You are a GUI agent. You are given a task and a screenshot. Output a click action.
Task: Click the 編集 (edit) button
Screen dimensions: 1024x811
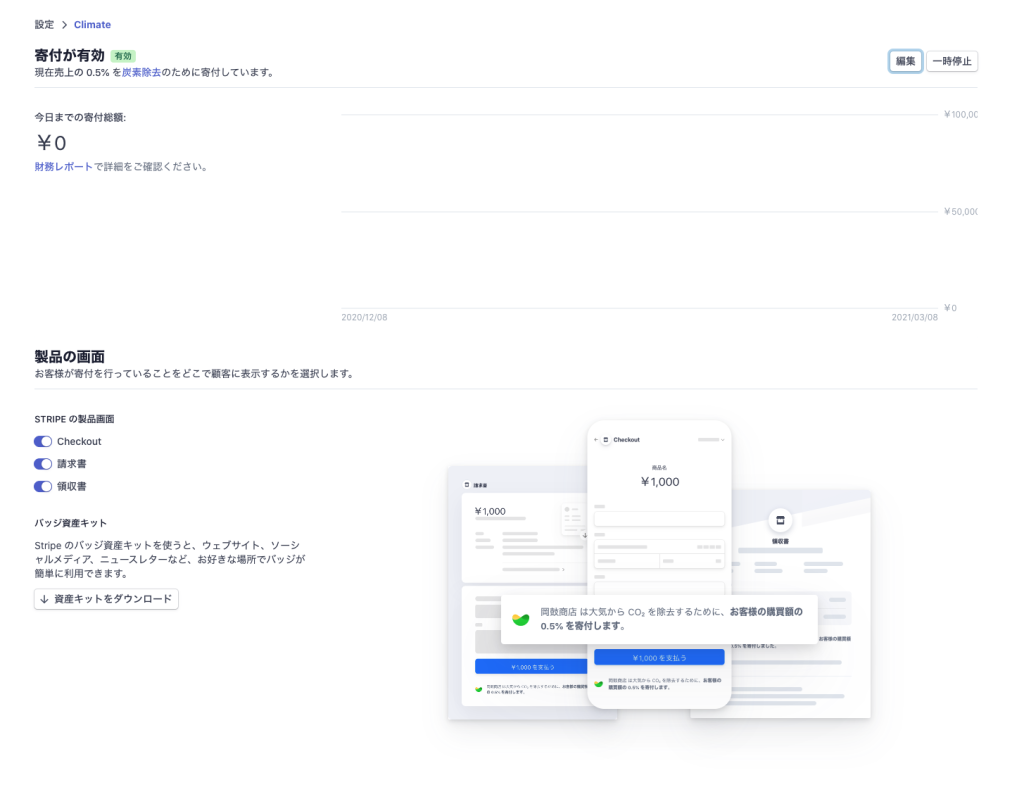point(905,61)
